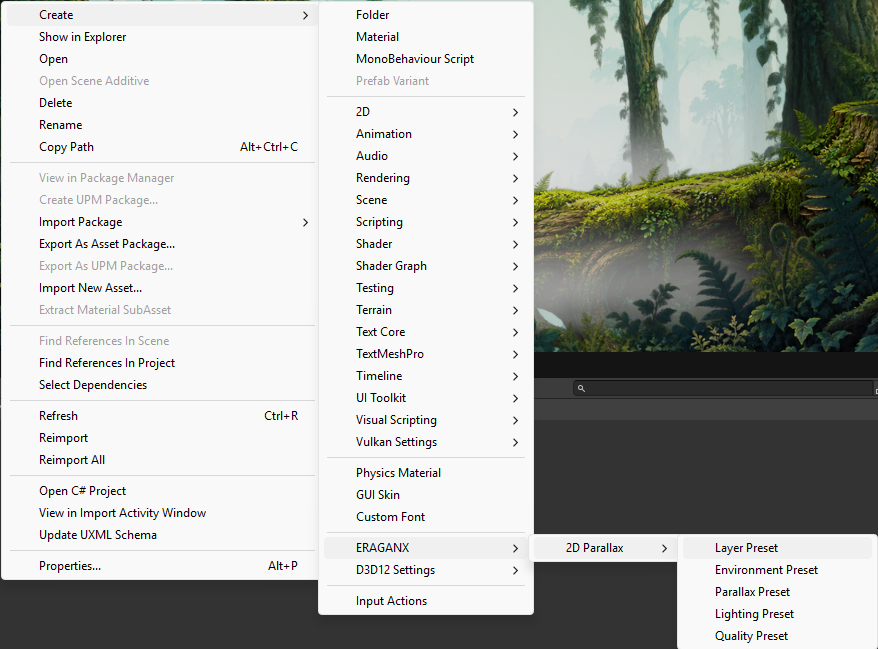Expand the Scene submenu
This screenshot has height=649, width=878.
426,200
